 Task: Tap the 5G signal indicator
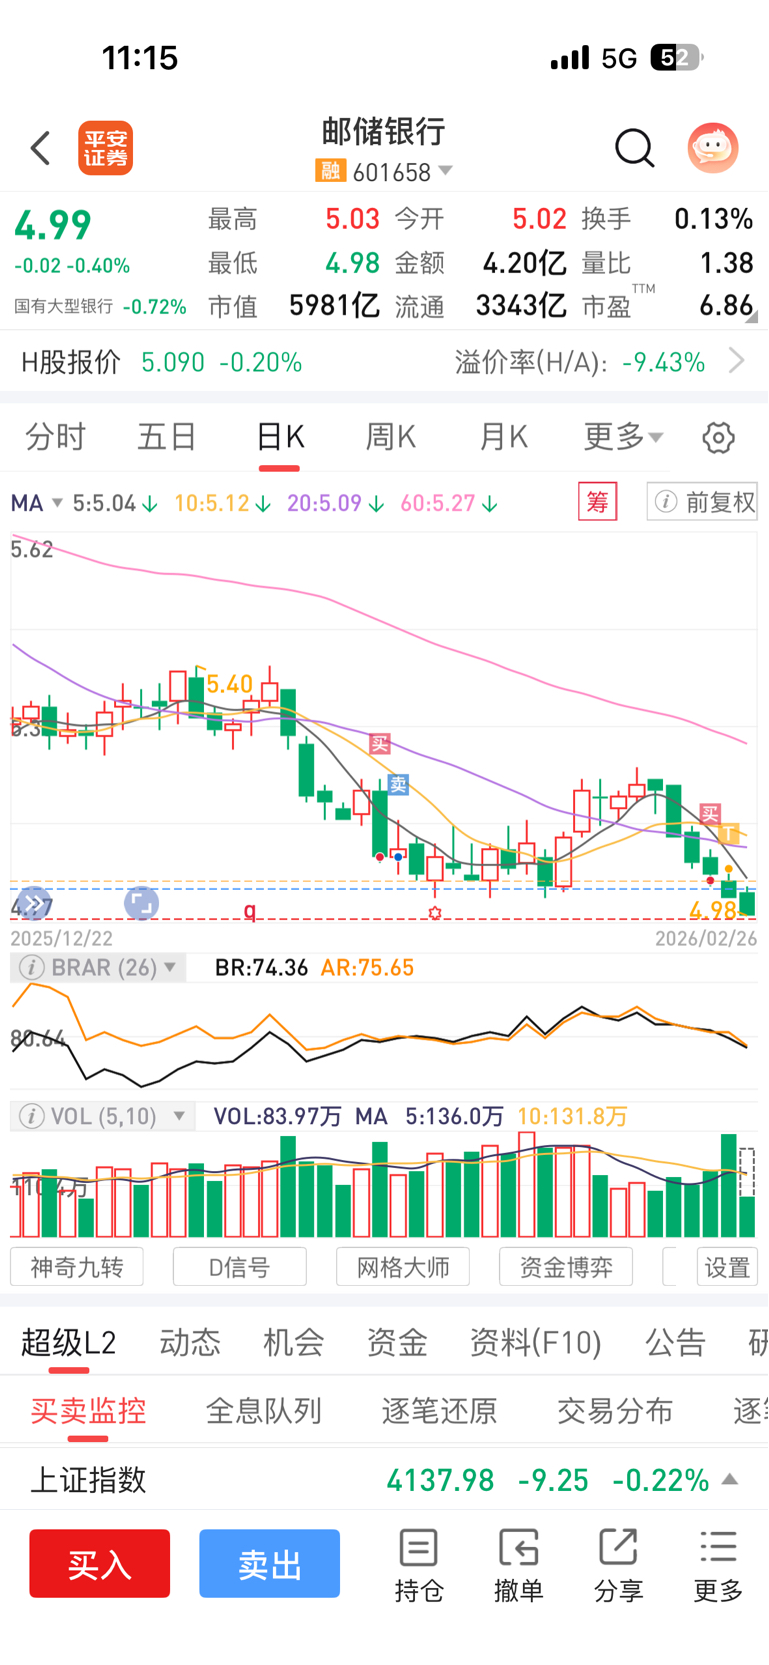click(x=619, y=58)
